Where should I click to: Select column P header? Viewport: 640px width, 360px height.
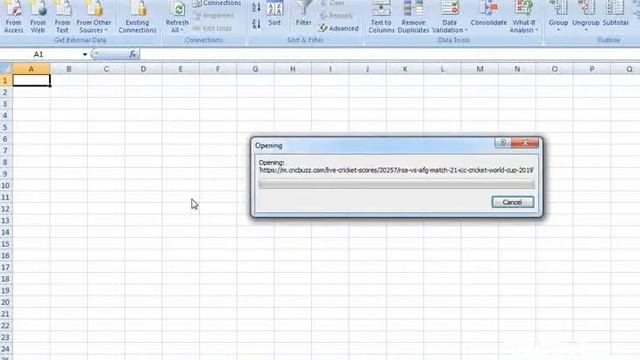pyautogui.click(x=592, y=69)
